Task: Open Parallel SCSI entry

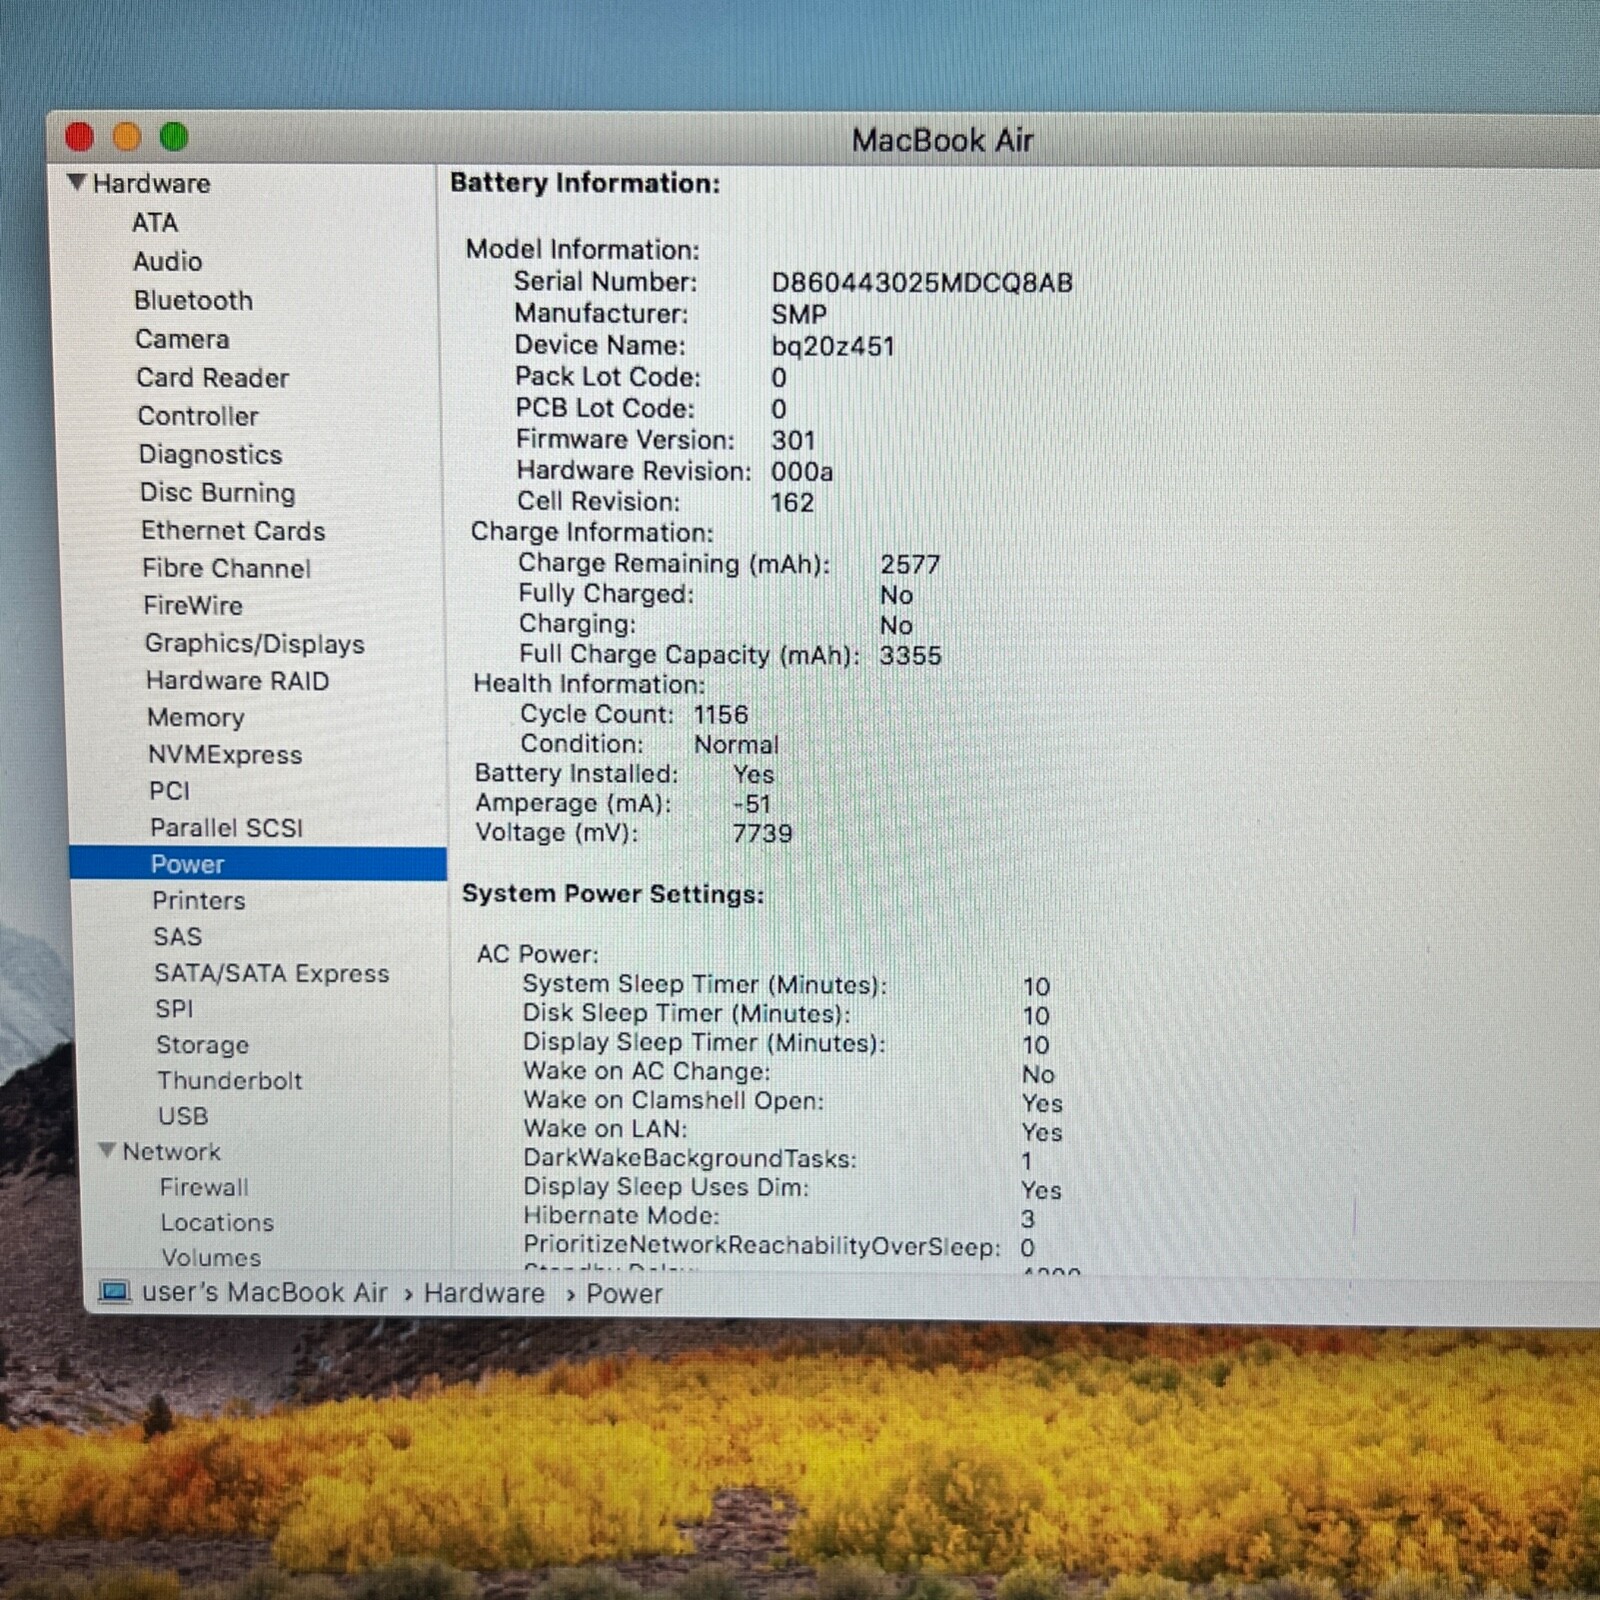Action: 227,827
